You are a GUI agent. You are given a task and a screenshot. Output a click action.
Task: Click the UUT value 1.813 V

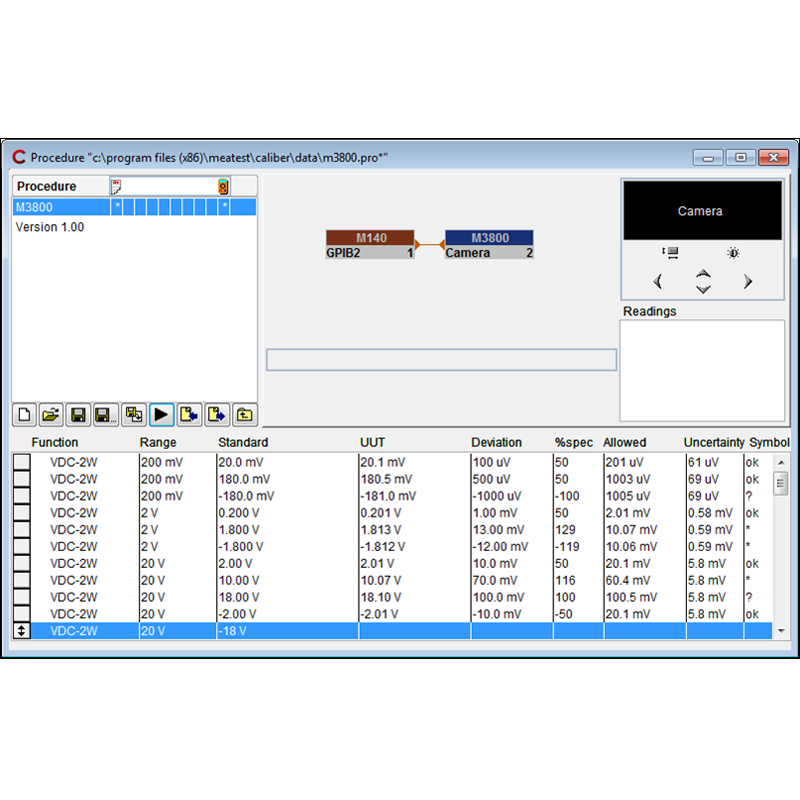coord(381,530)
